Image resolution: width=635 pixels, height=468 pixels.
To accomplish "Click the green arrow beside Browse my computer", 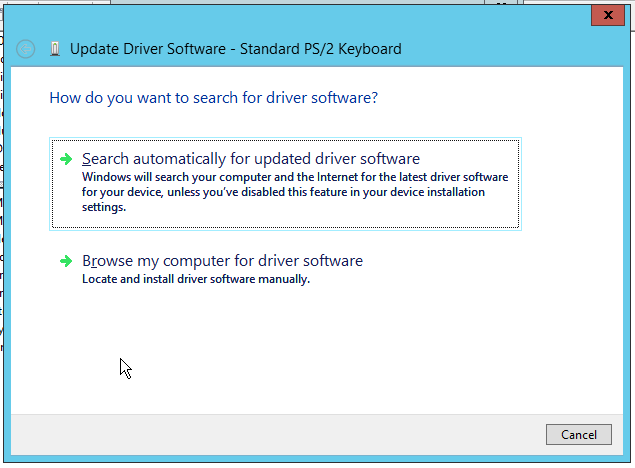I will [66, 261].
